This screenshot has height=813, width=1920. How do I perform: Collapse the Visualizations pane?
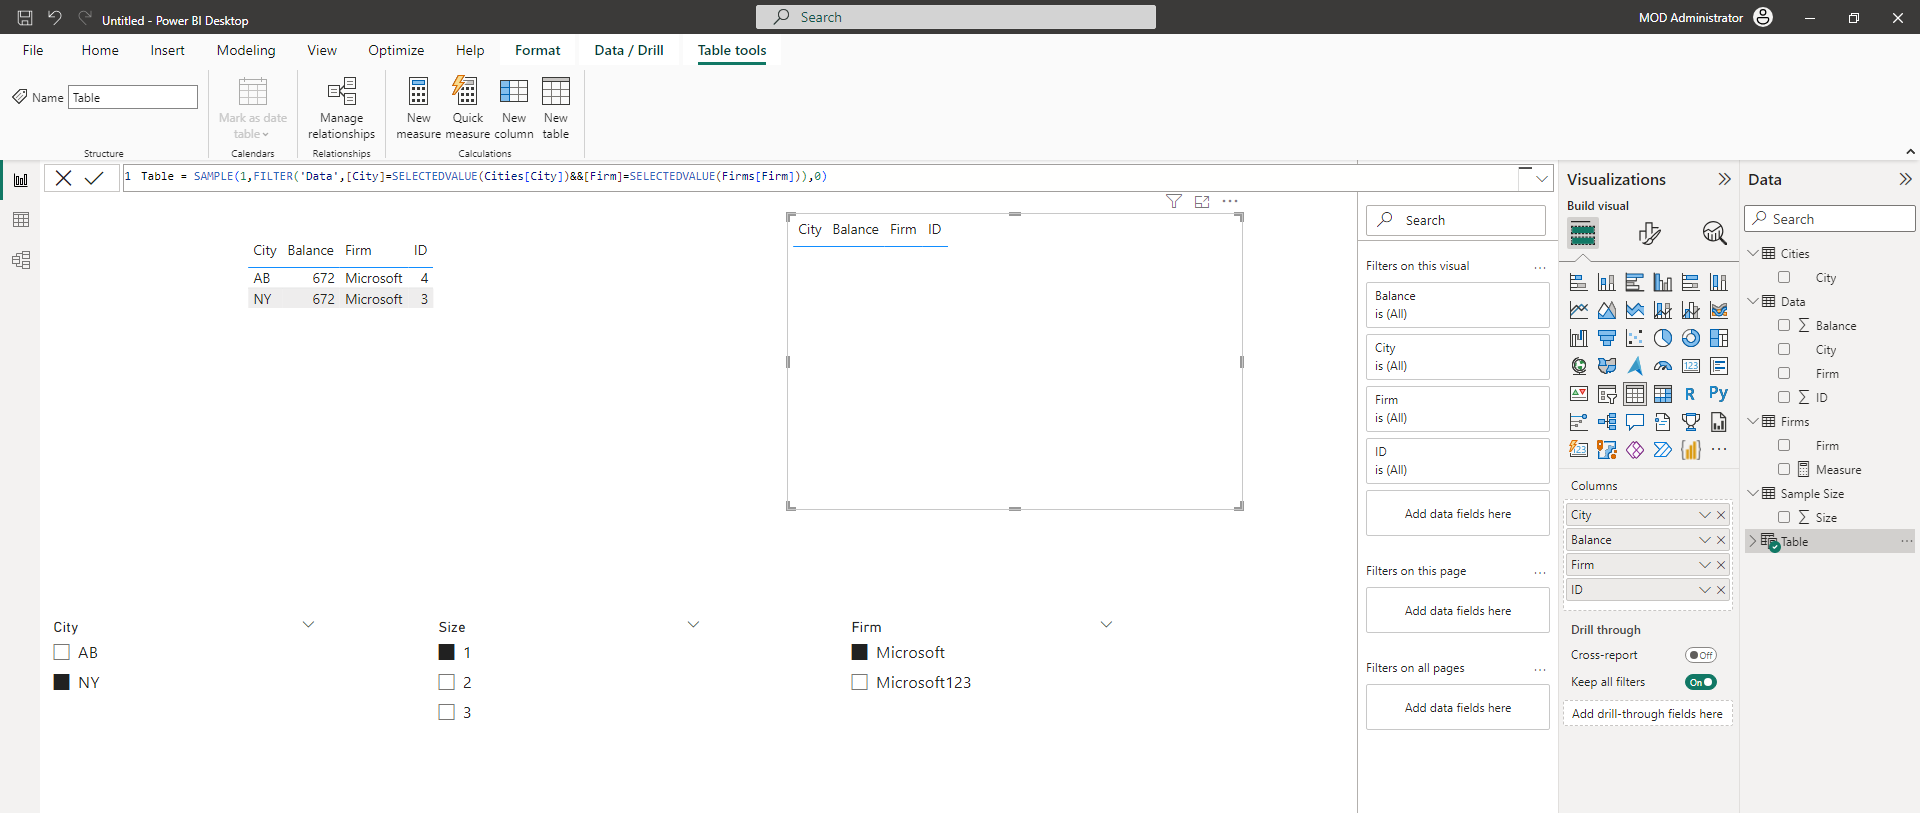coord(1724,179)
